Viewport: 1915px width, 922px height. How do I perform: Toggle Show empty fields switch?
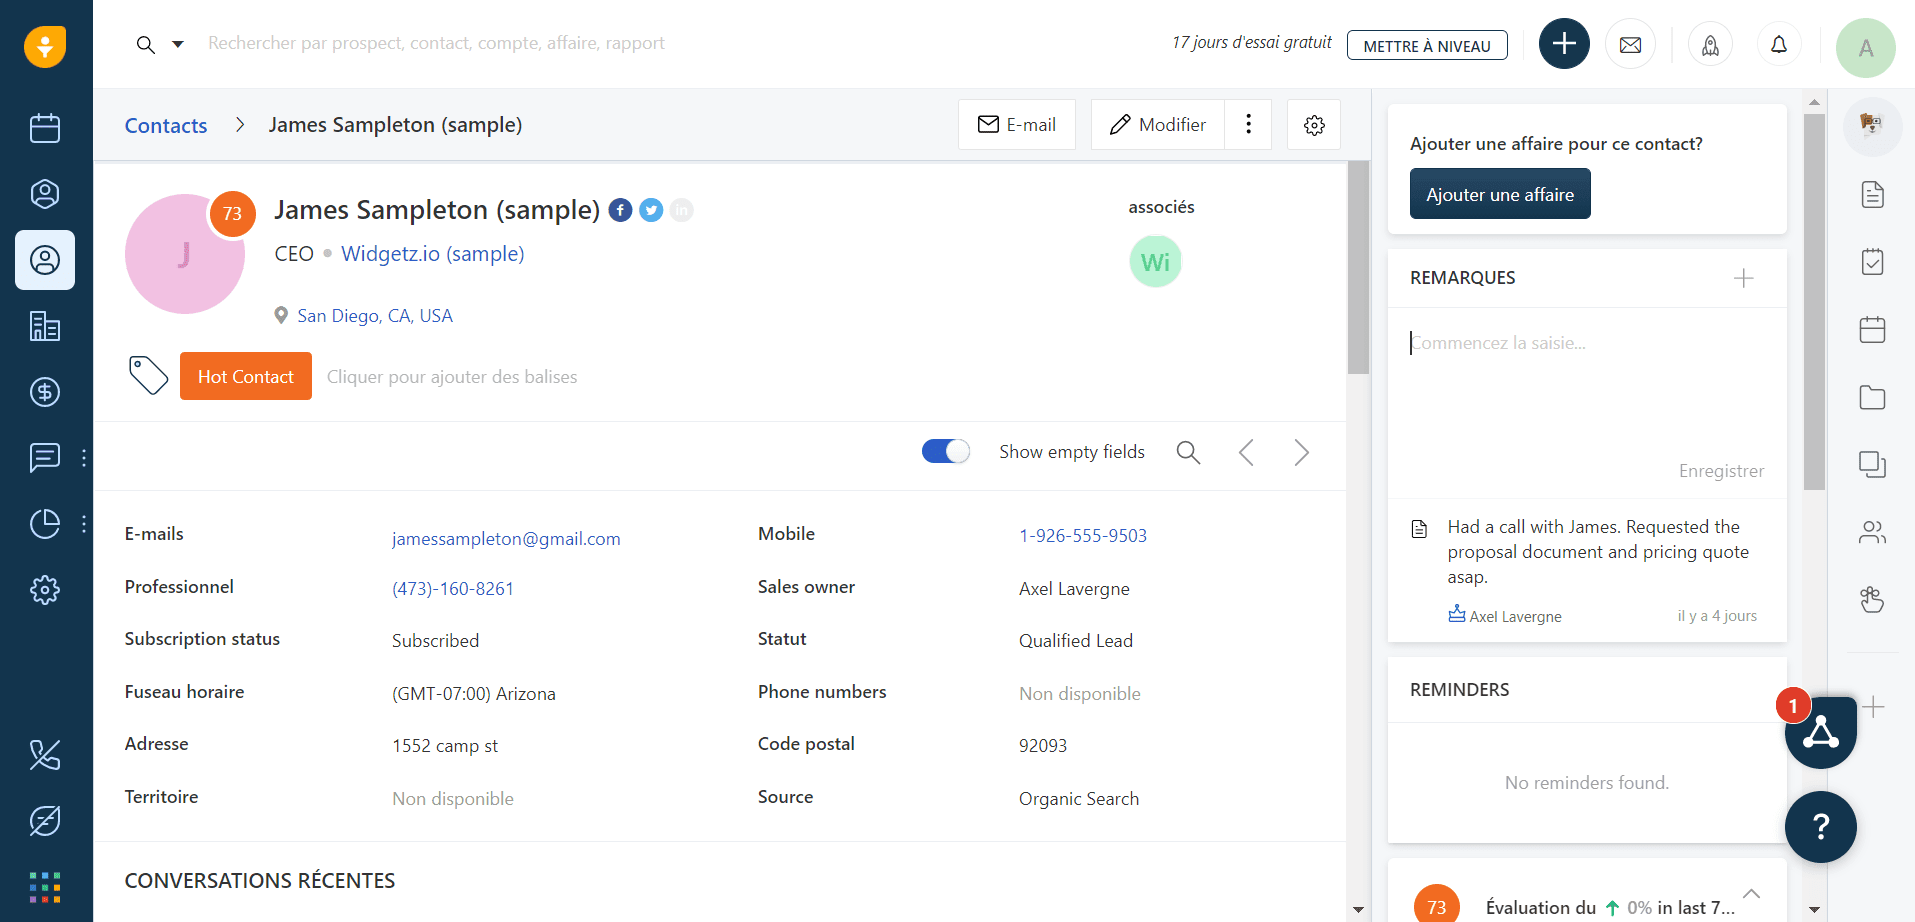pos(946,452)
